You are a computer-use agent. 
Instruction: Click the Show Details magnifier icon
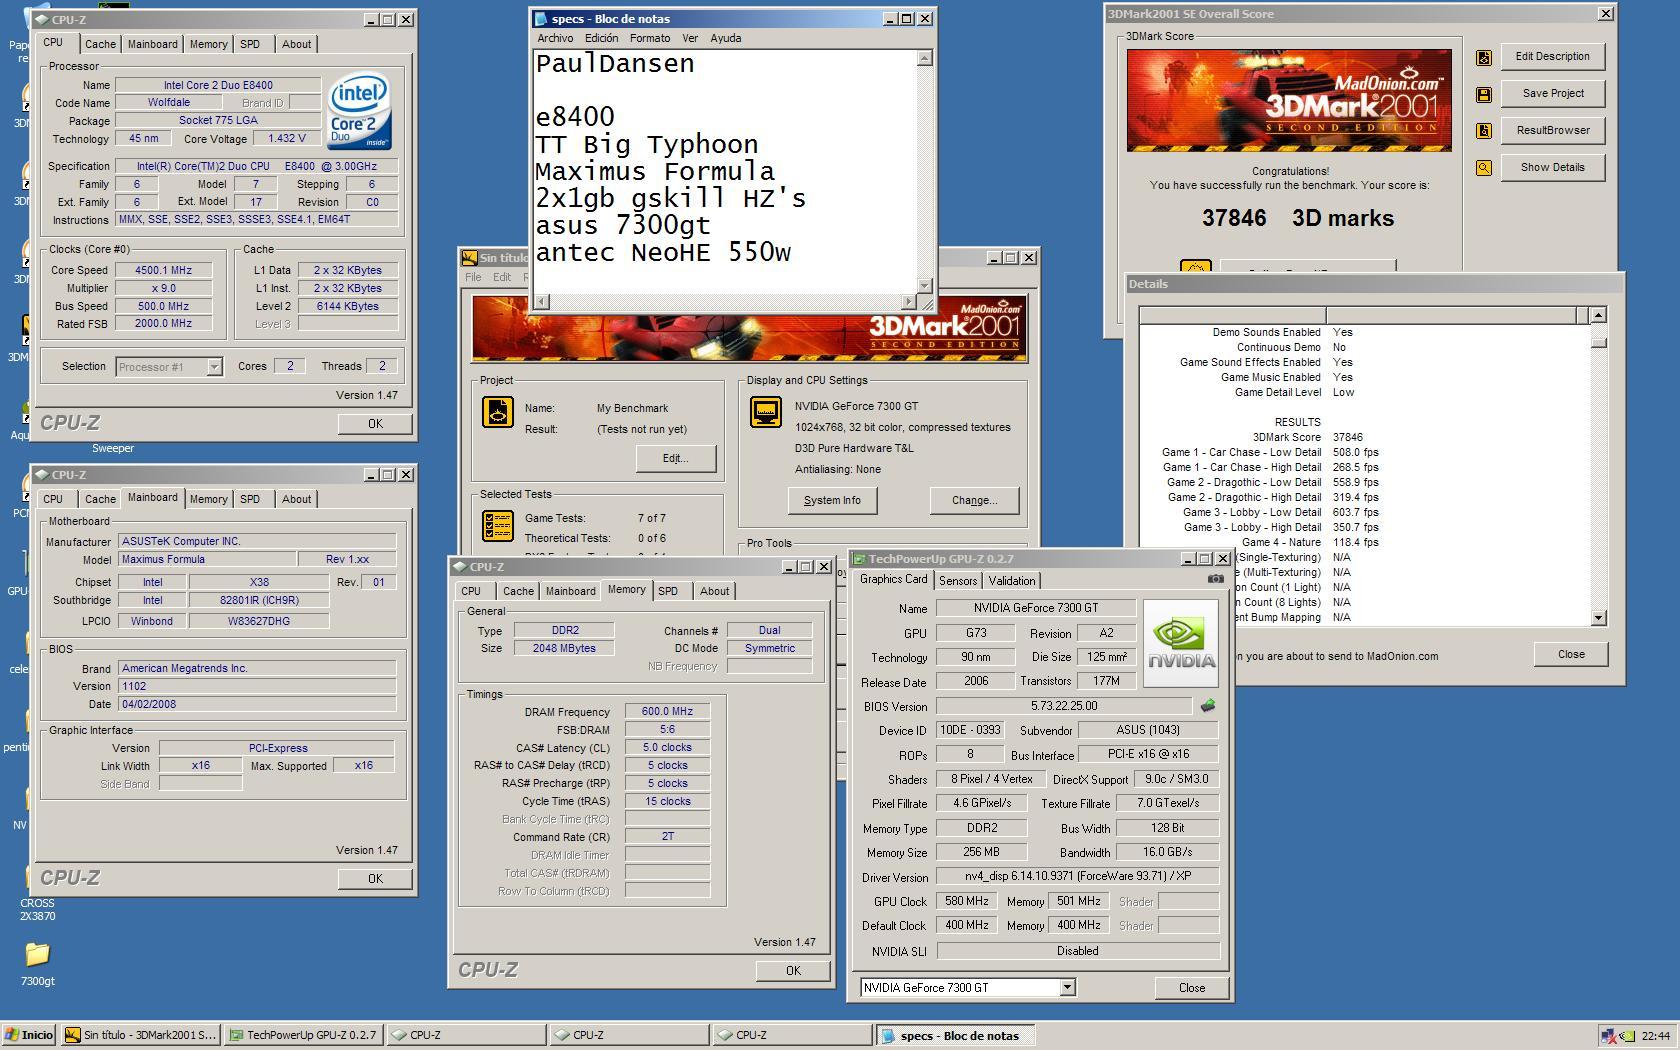coord(1484,168)
